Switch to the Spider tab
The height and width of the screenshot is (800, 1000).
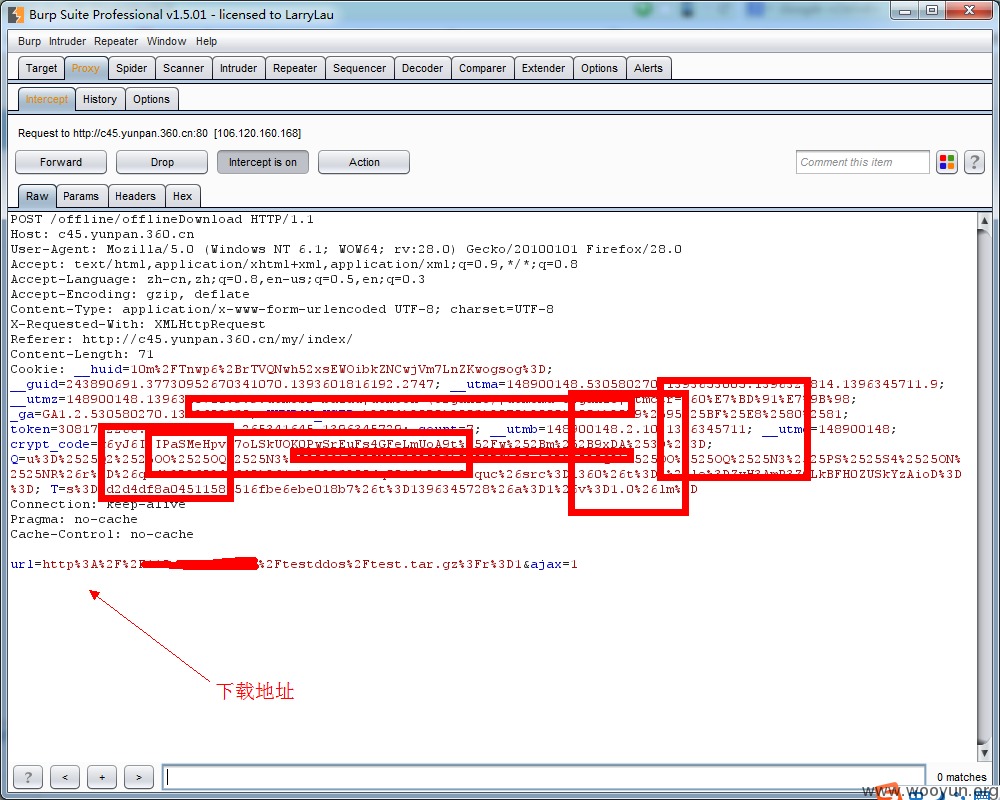pyautogui.click(x=131, y=68)
